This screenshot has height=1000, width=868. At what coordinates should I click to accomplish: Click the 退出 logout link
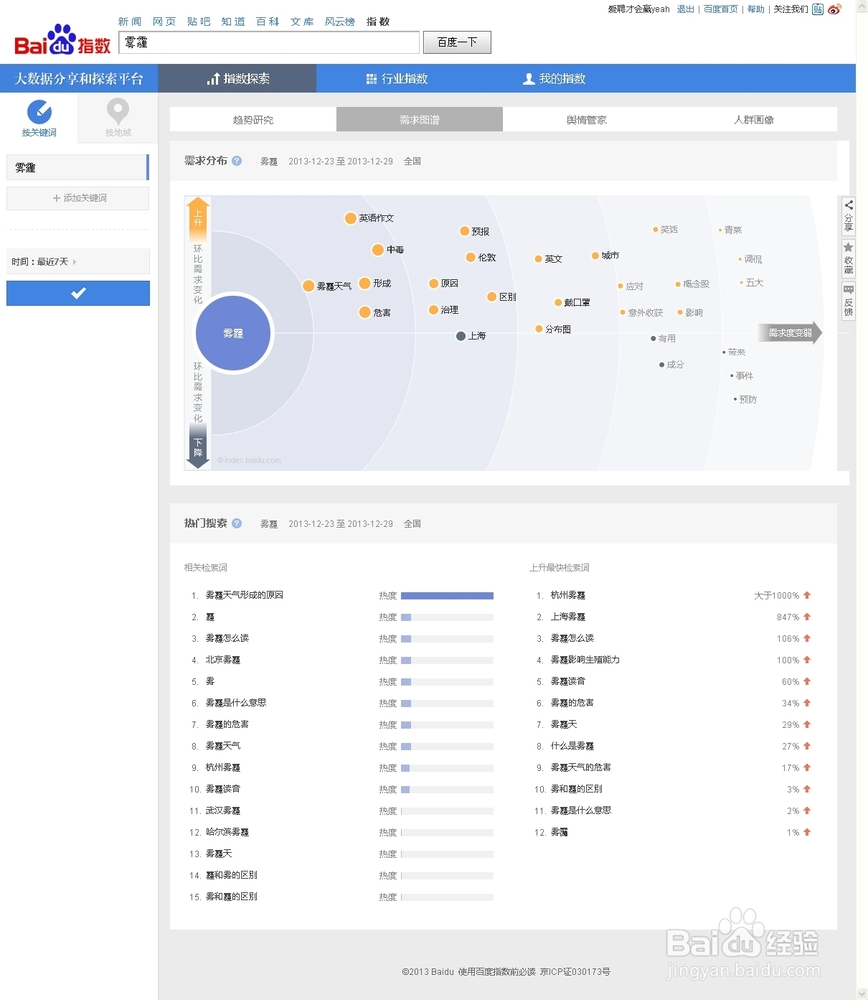pyautogui.click(x=685, y=9)
